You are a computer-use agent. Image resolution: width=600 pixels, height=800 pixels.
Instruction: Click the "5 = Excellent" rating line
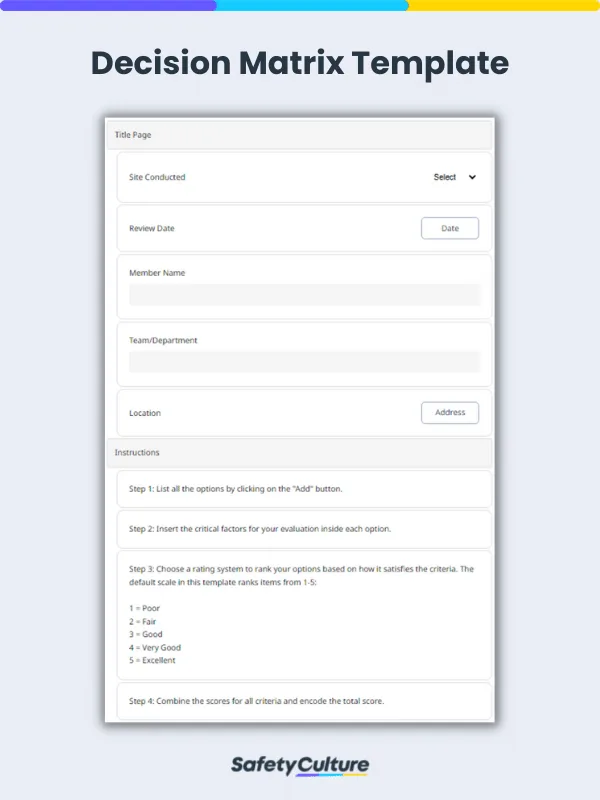click(x=151, y=660)
